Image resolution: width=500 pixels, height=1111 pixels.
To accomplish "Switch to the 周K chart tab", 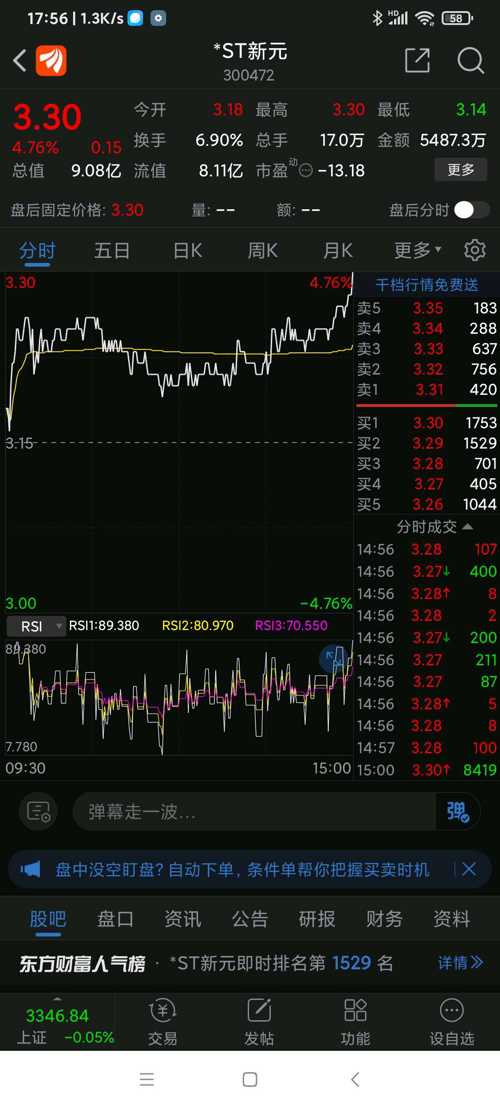I will point(263,250).
